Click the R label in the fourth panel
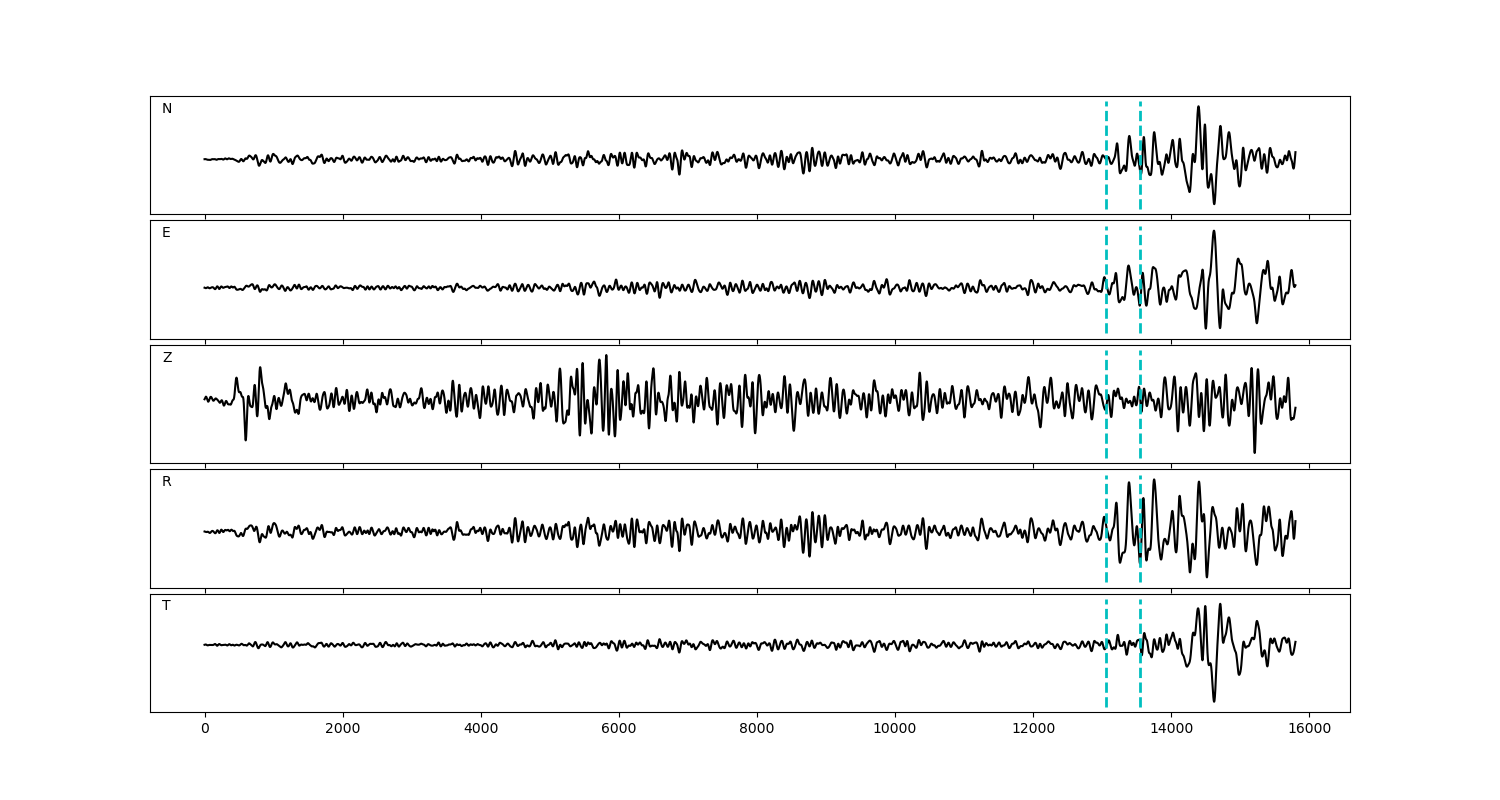Screen dimensions: 1500x800 (166, 482)
